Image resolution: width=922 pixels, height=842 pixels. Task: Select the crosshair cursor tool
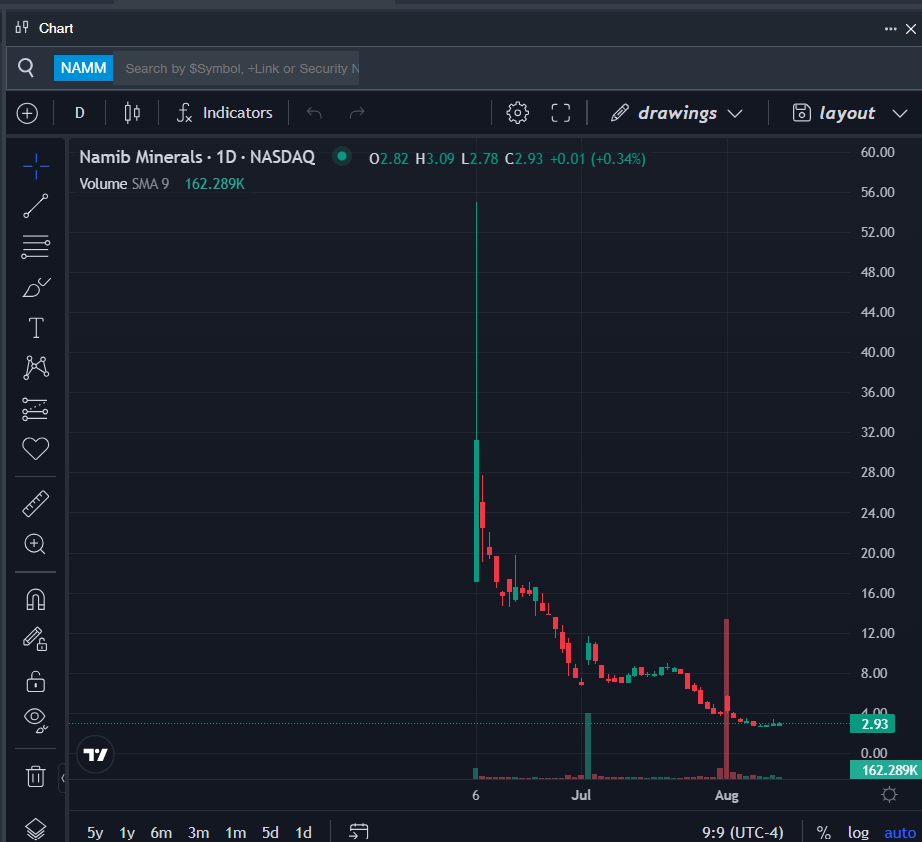pos(36,166)
